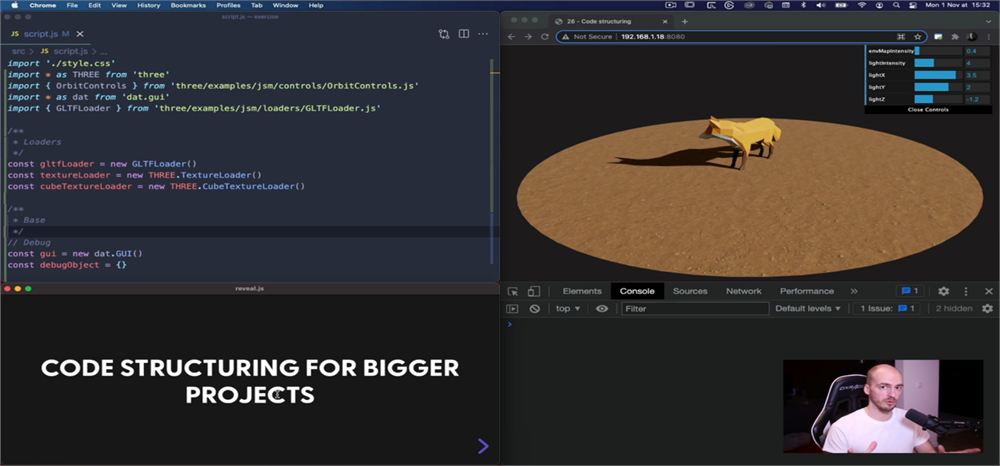Open Chrome extensions puzzle icon
This screenshot has width=1000, height=466.
(957, 37)
